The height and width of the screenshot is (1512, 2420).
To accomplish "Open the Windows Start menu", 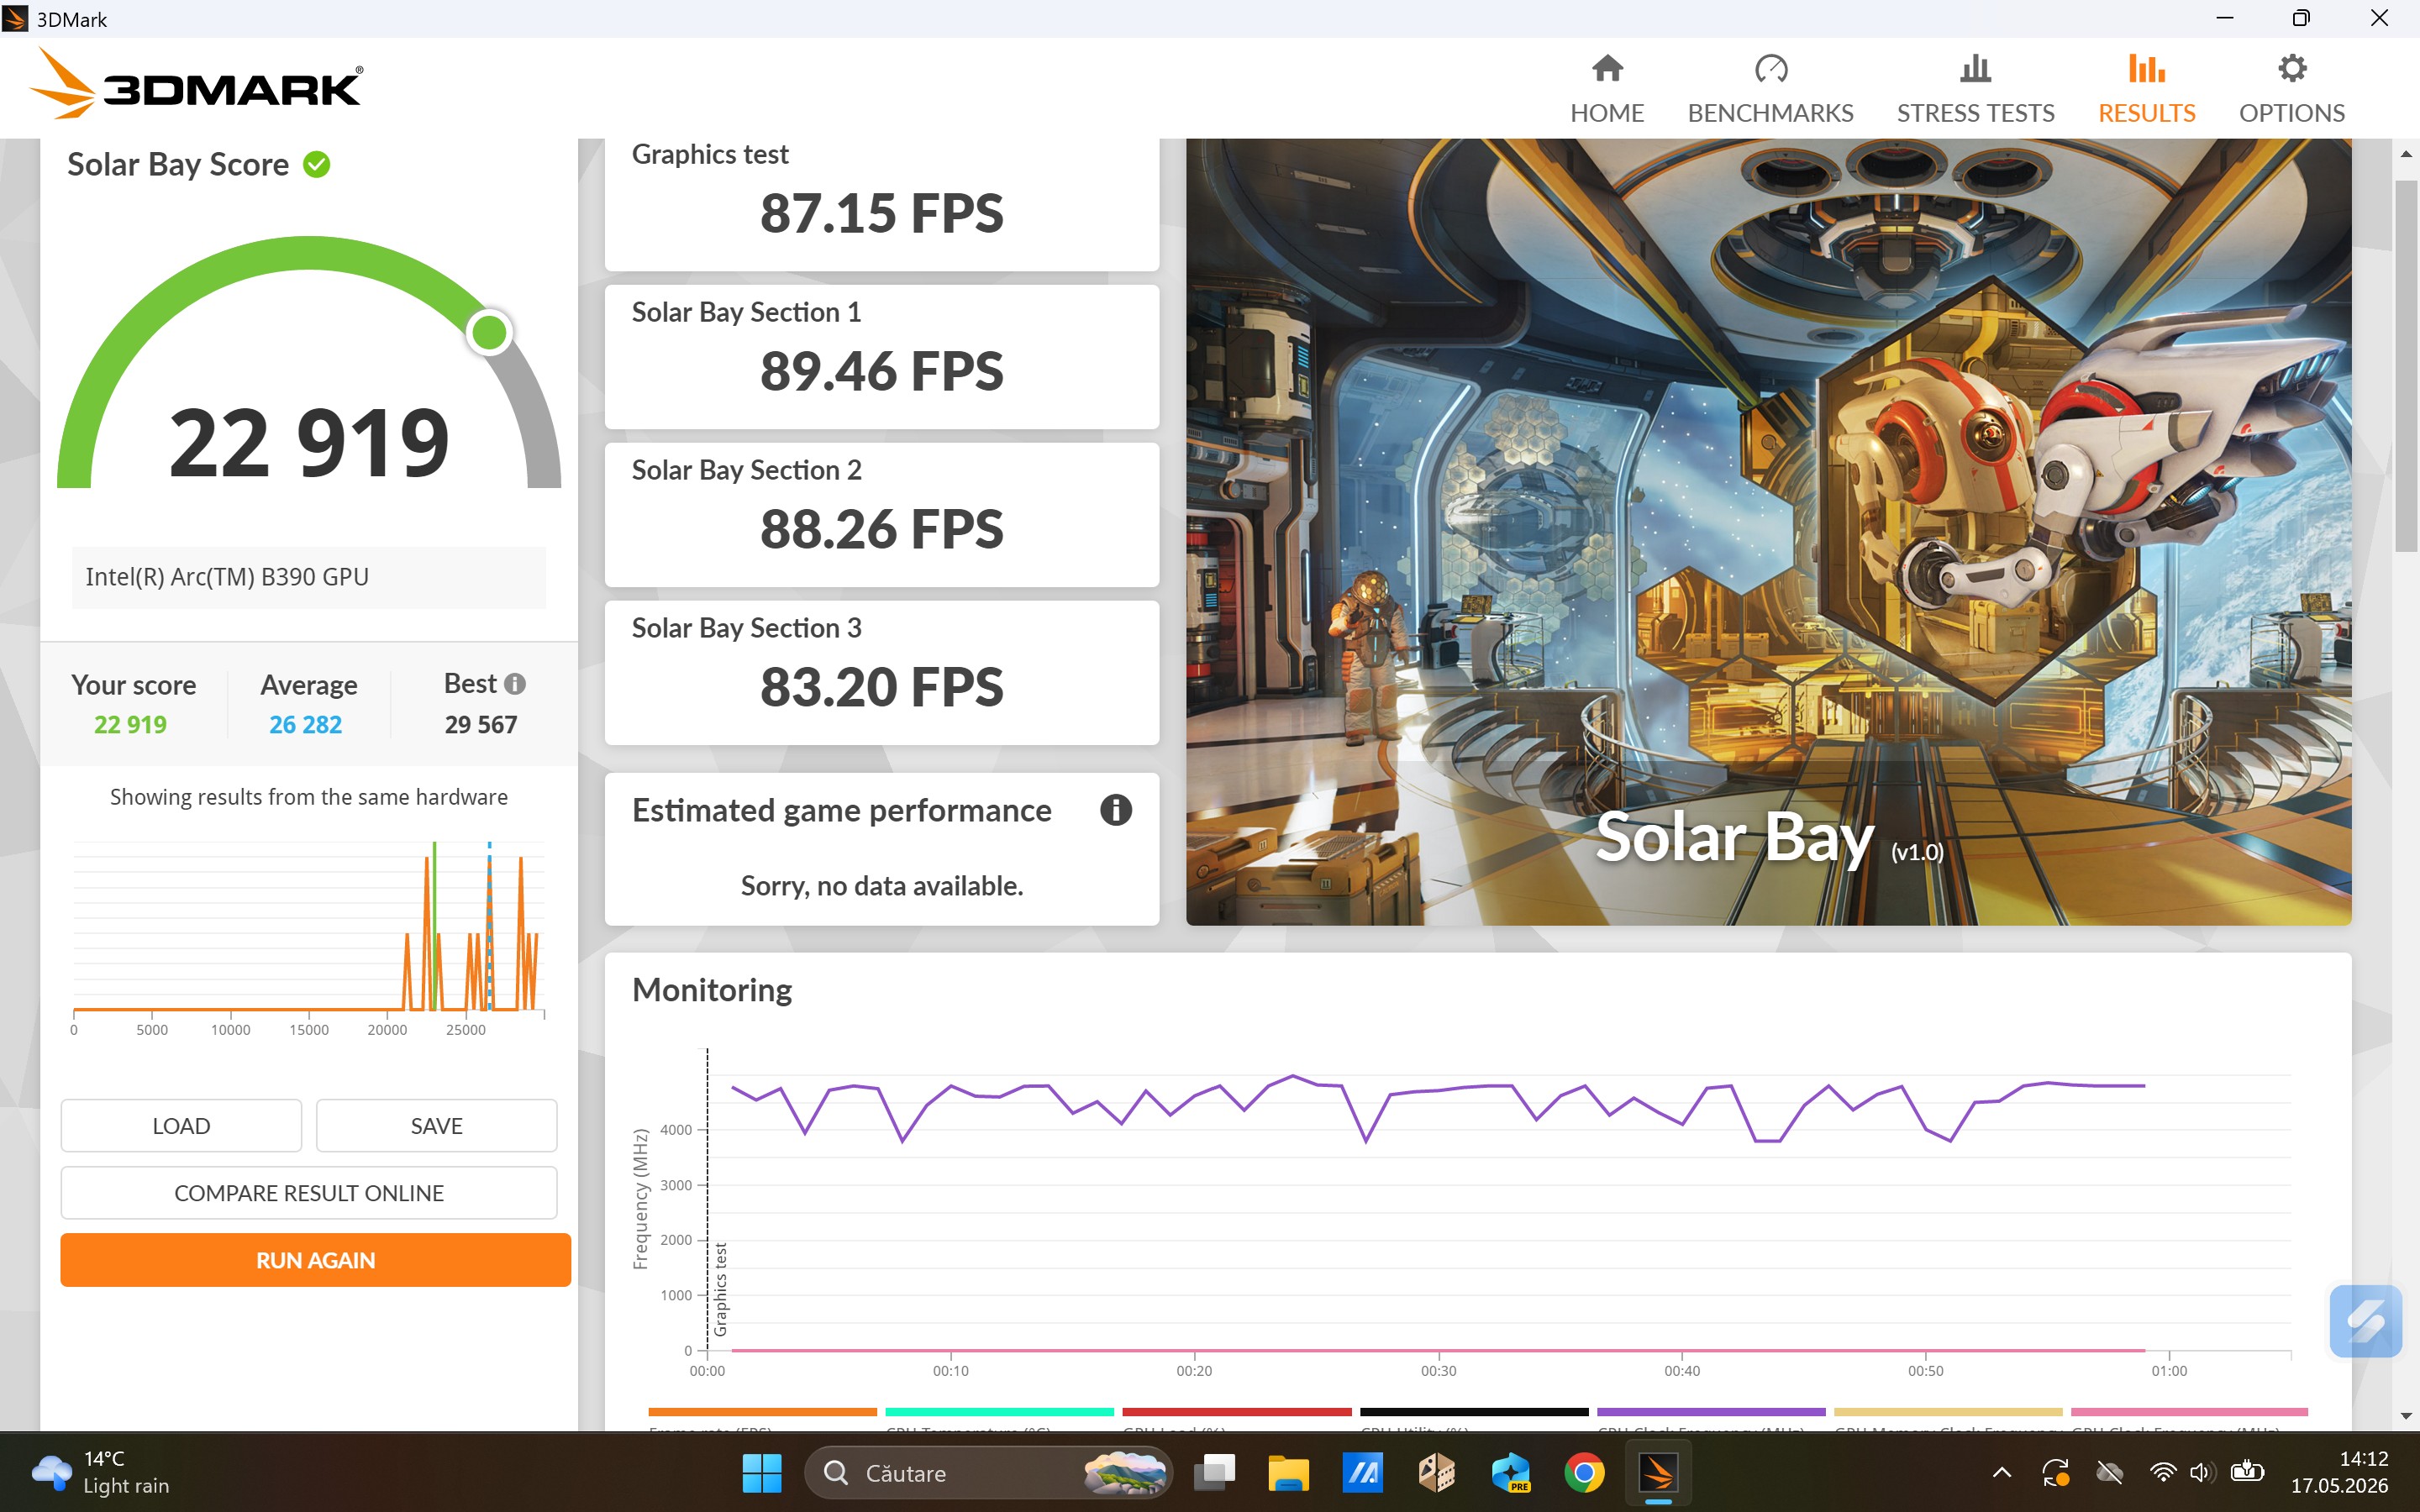I will [x=762, y=1473].
